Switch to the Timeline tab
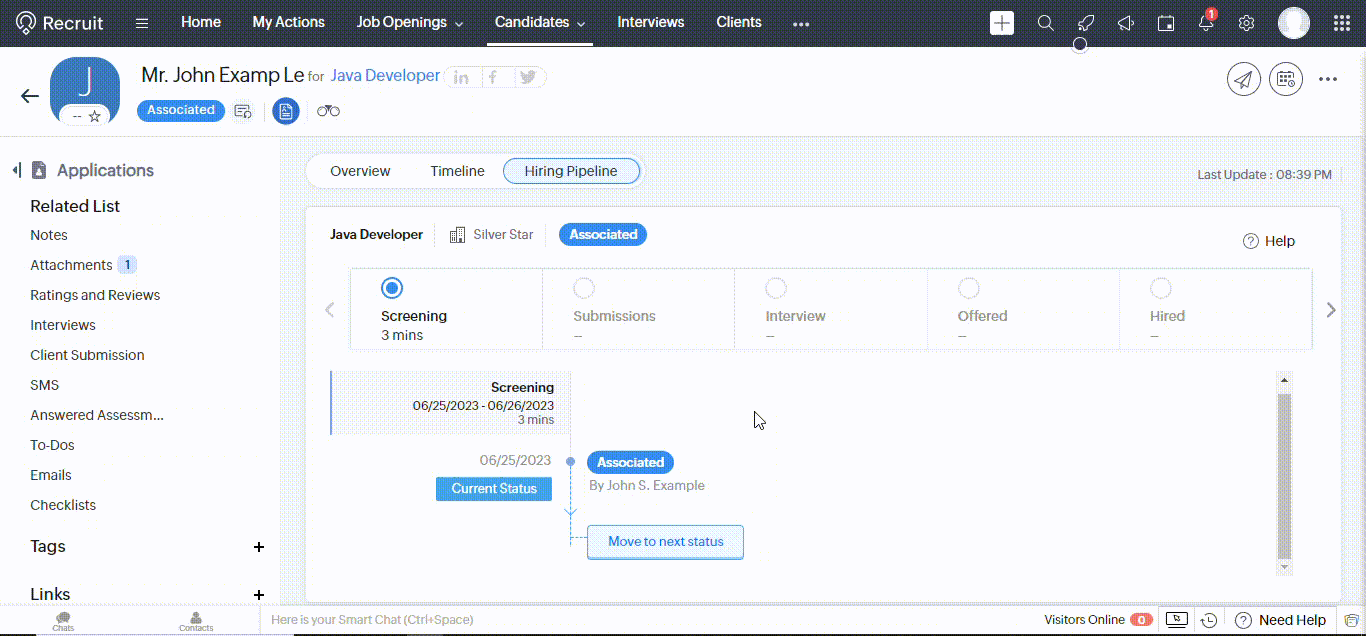The image size is (1366, 636). (457, 171)
